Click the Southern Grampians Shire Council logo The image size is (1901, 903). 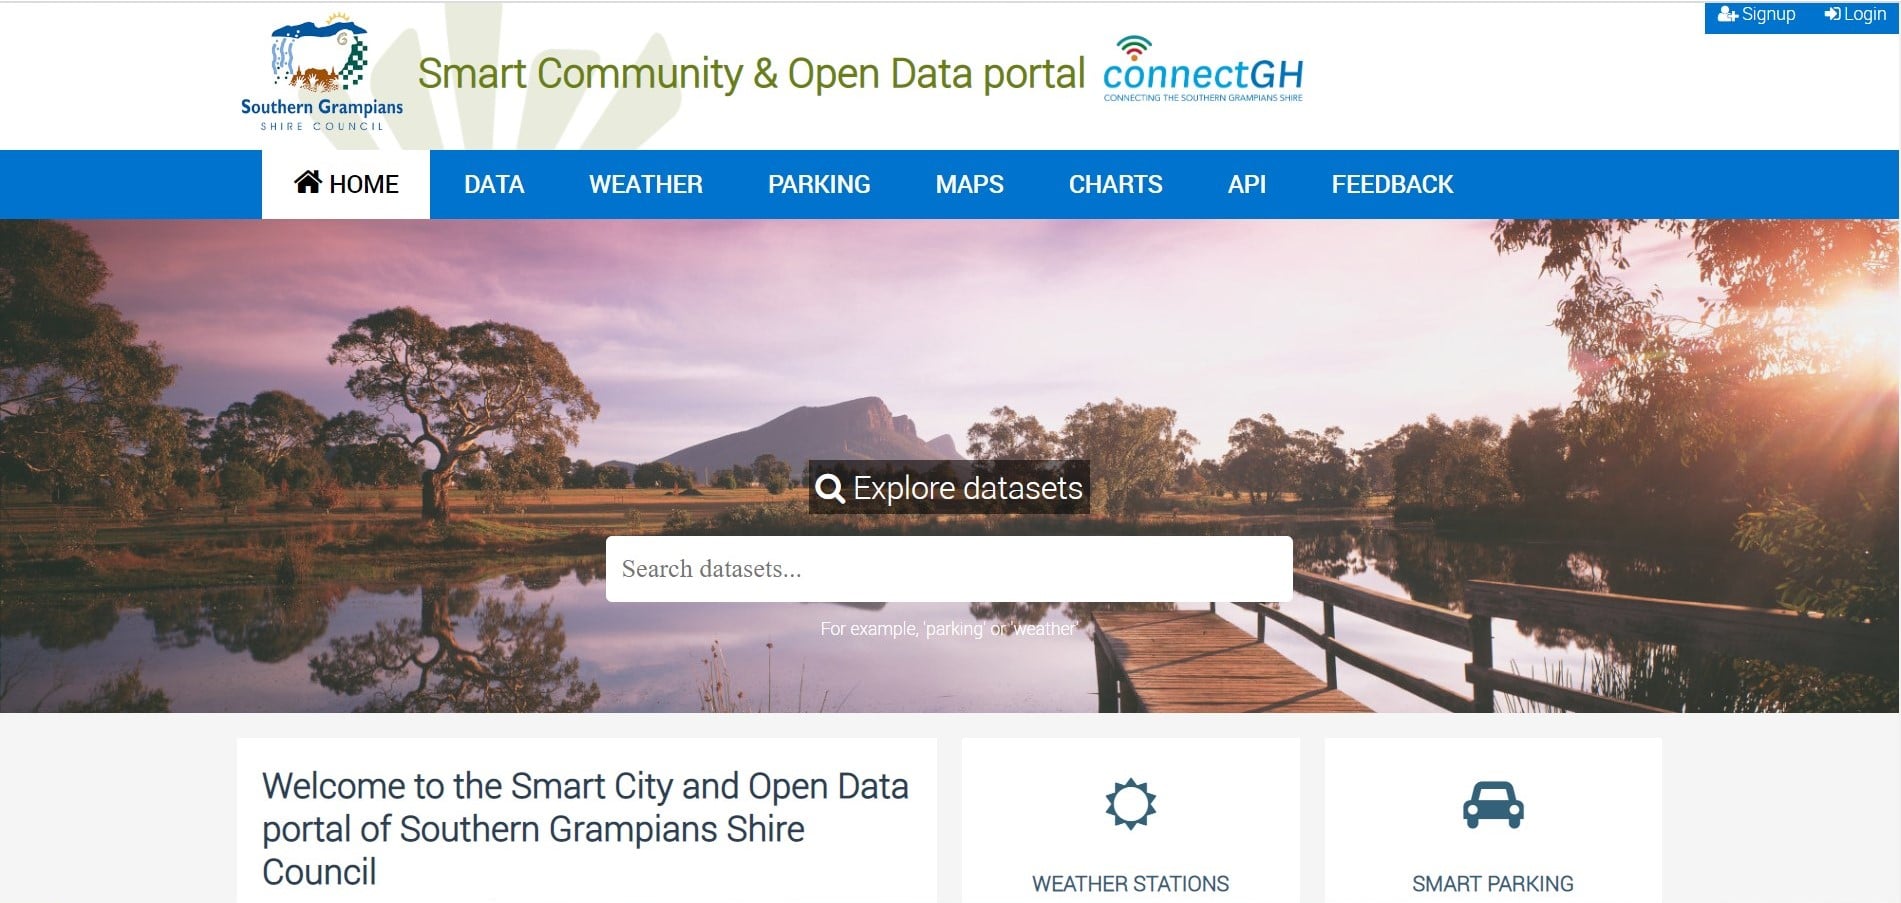(321, 75)
